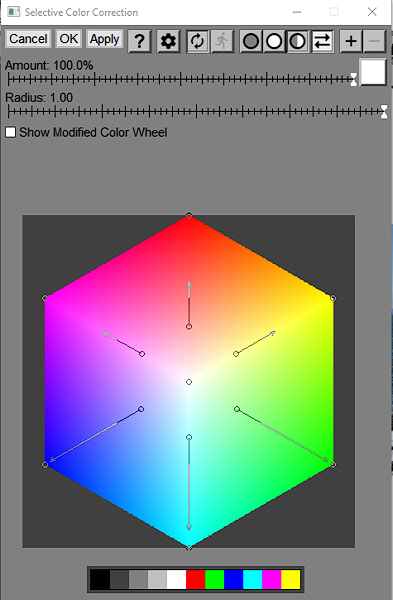Pick the cyan palette swatch

click(253, 579)
